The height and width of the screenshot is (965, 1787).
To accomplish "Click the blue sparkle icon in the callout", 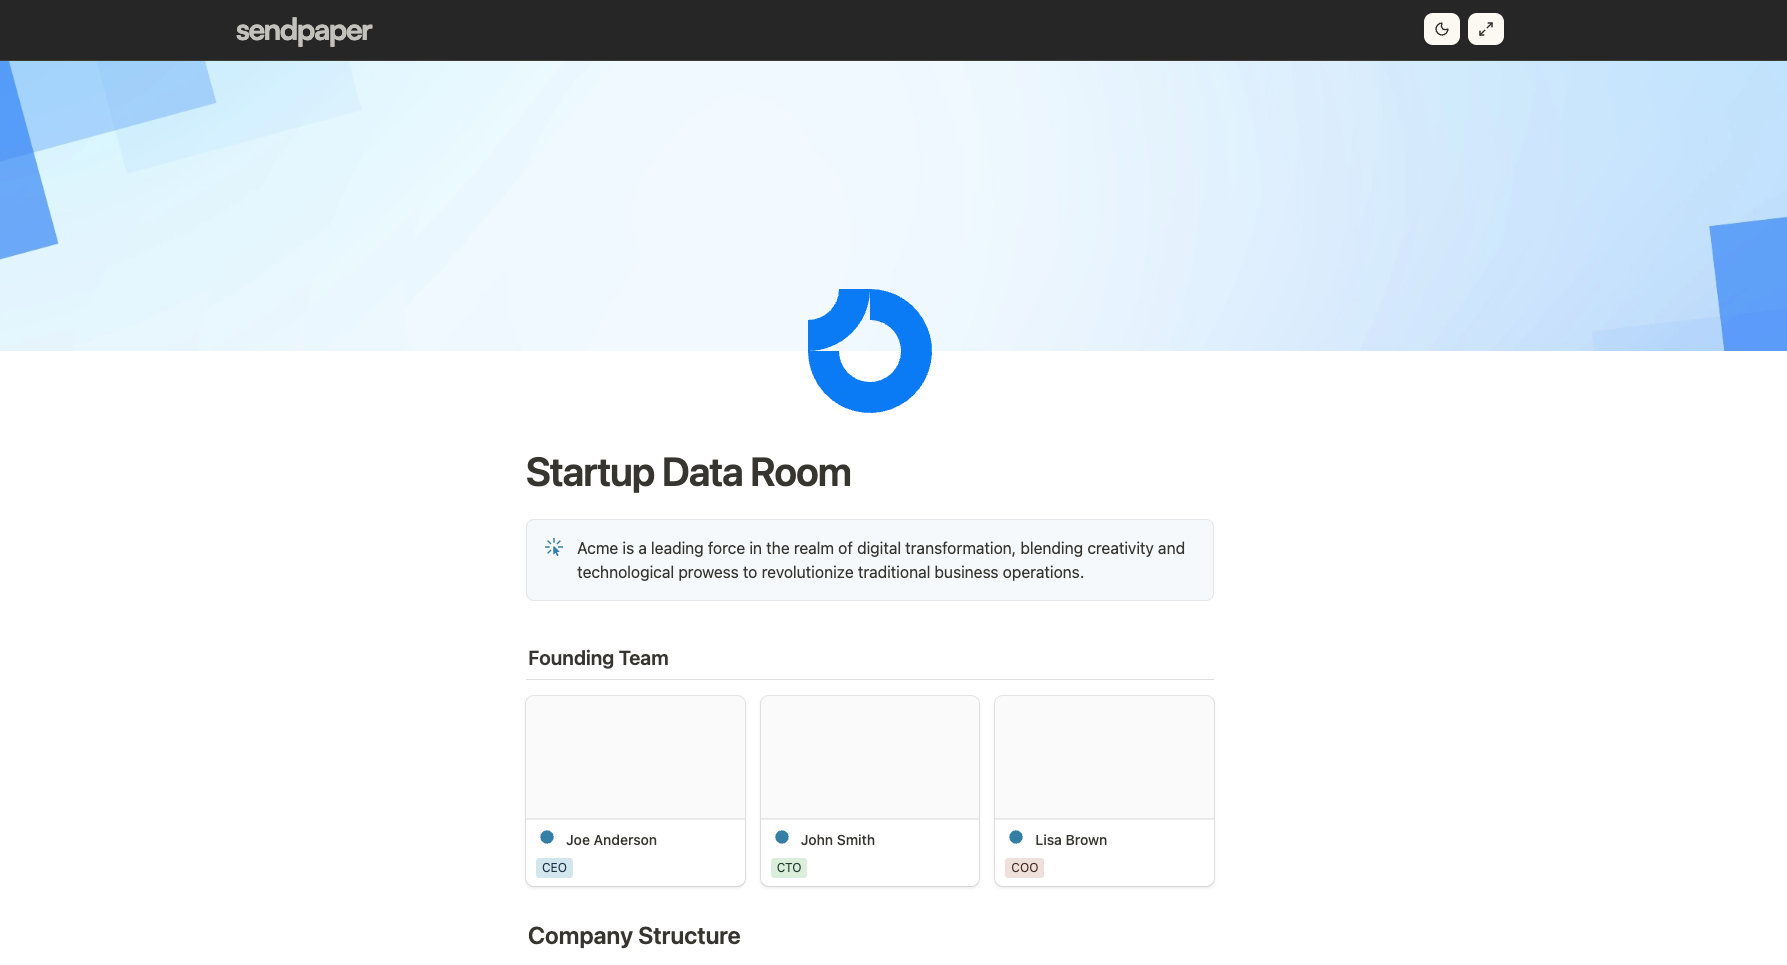I will pos(553,547).
